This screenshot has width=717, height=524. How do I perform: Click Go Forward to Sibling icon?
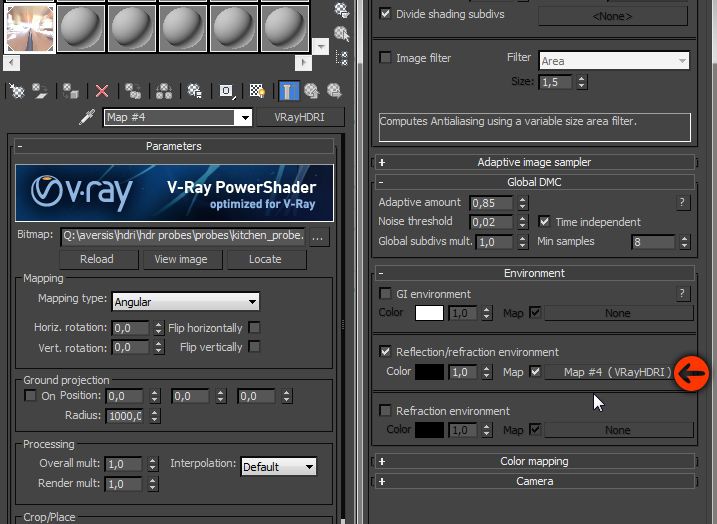pos(334,91)
